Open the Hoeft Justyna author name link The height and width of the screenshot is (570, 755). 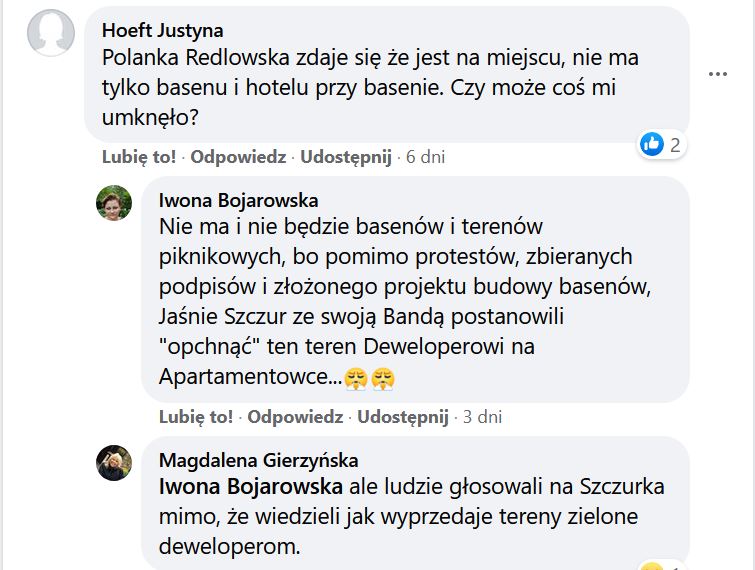(163, 31)
